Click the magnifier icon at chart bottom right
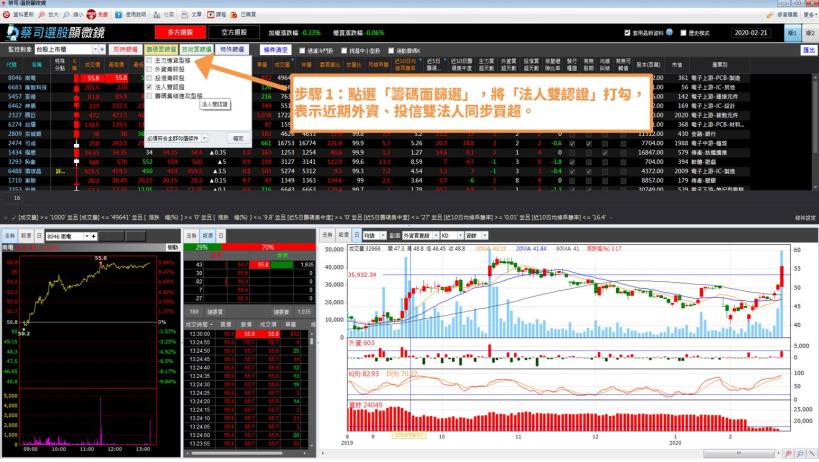Image resolution: width=819 pixels, height=462 pixels. tap(800, 454)
